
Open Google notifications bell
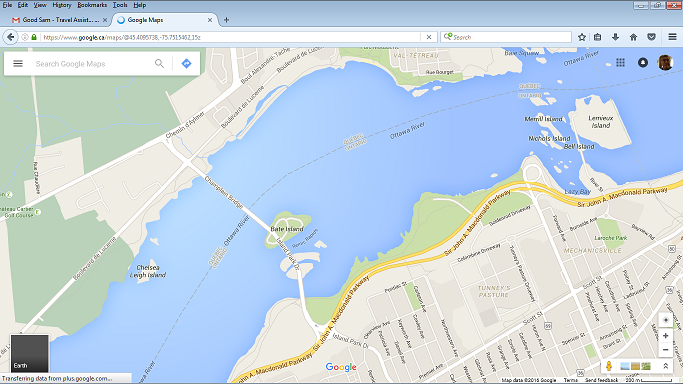642,63
